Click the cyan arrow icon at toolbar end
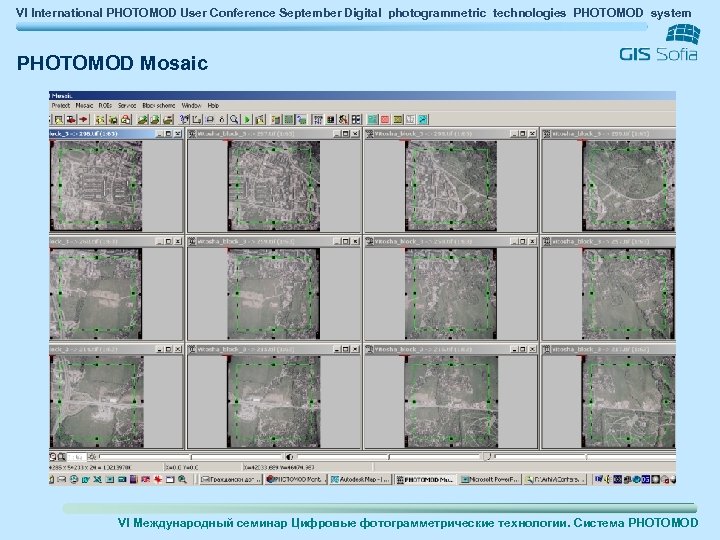This screenshot has height=540, width=720. coord(423,119)
